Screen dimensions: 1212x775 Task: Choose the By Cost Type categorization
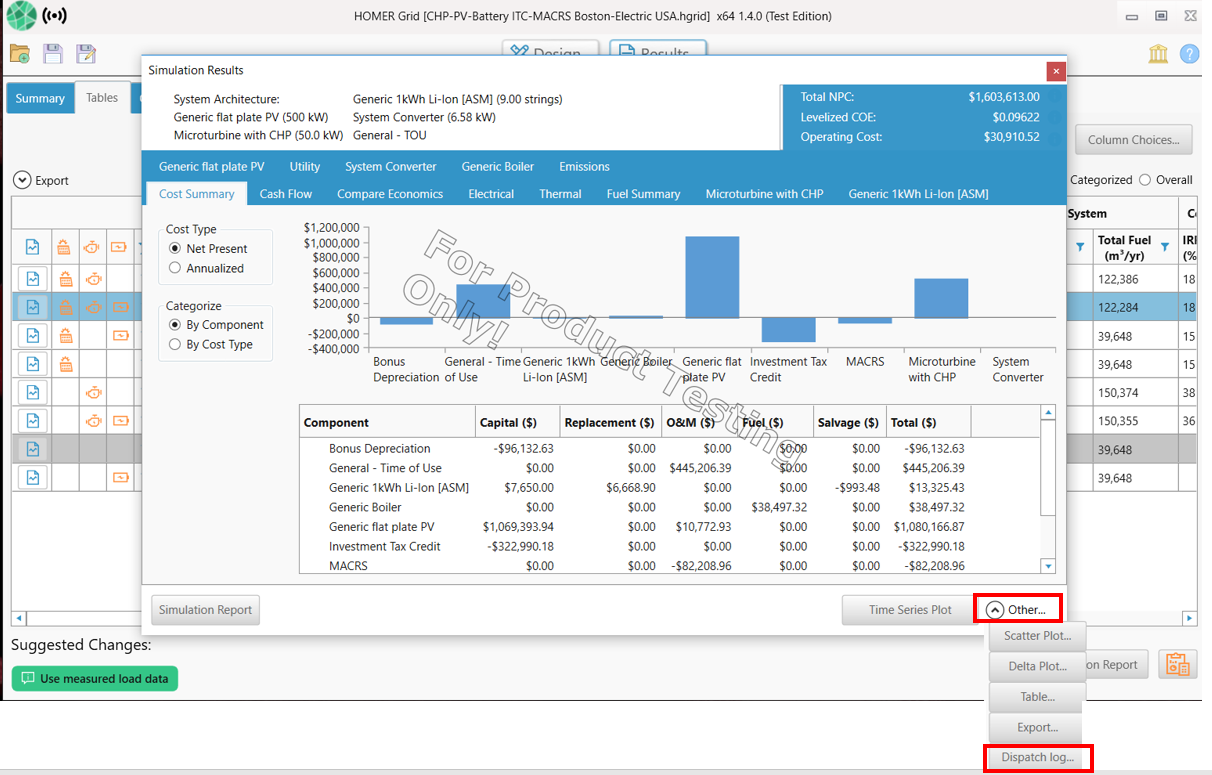[176, 344]
